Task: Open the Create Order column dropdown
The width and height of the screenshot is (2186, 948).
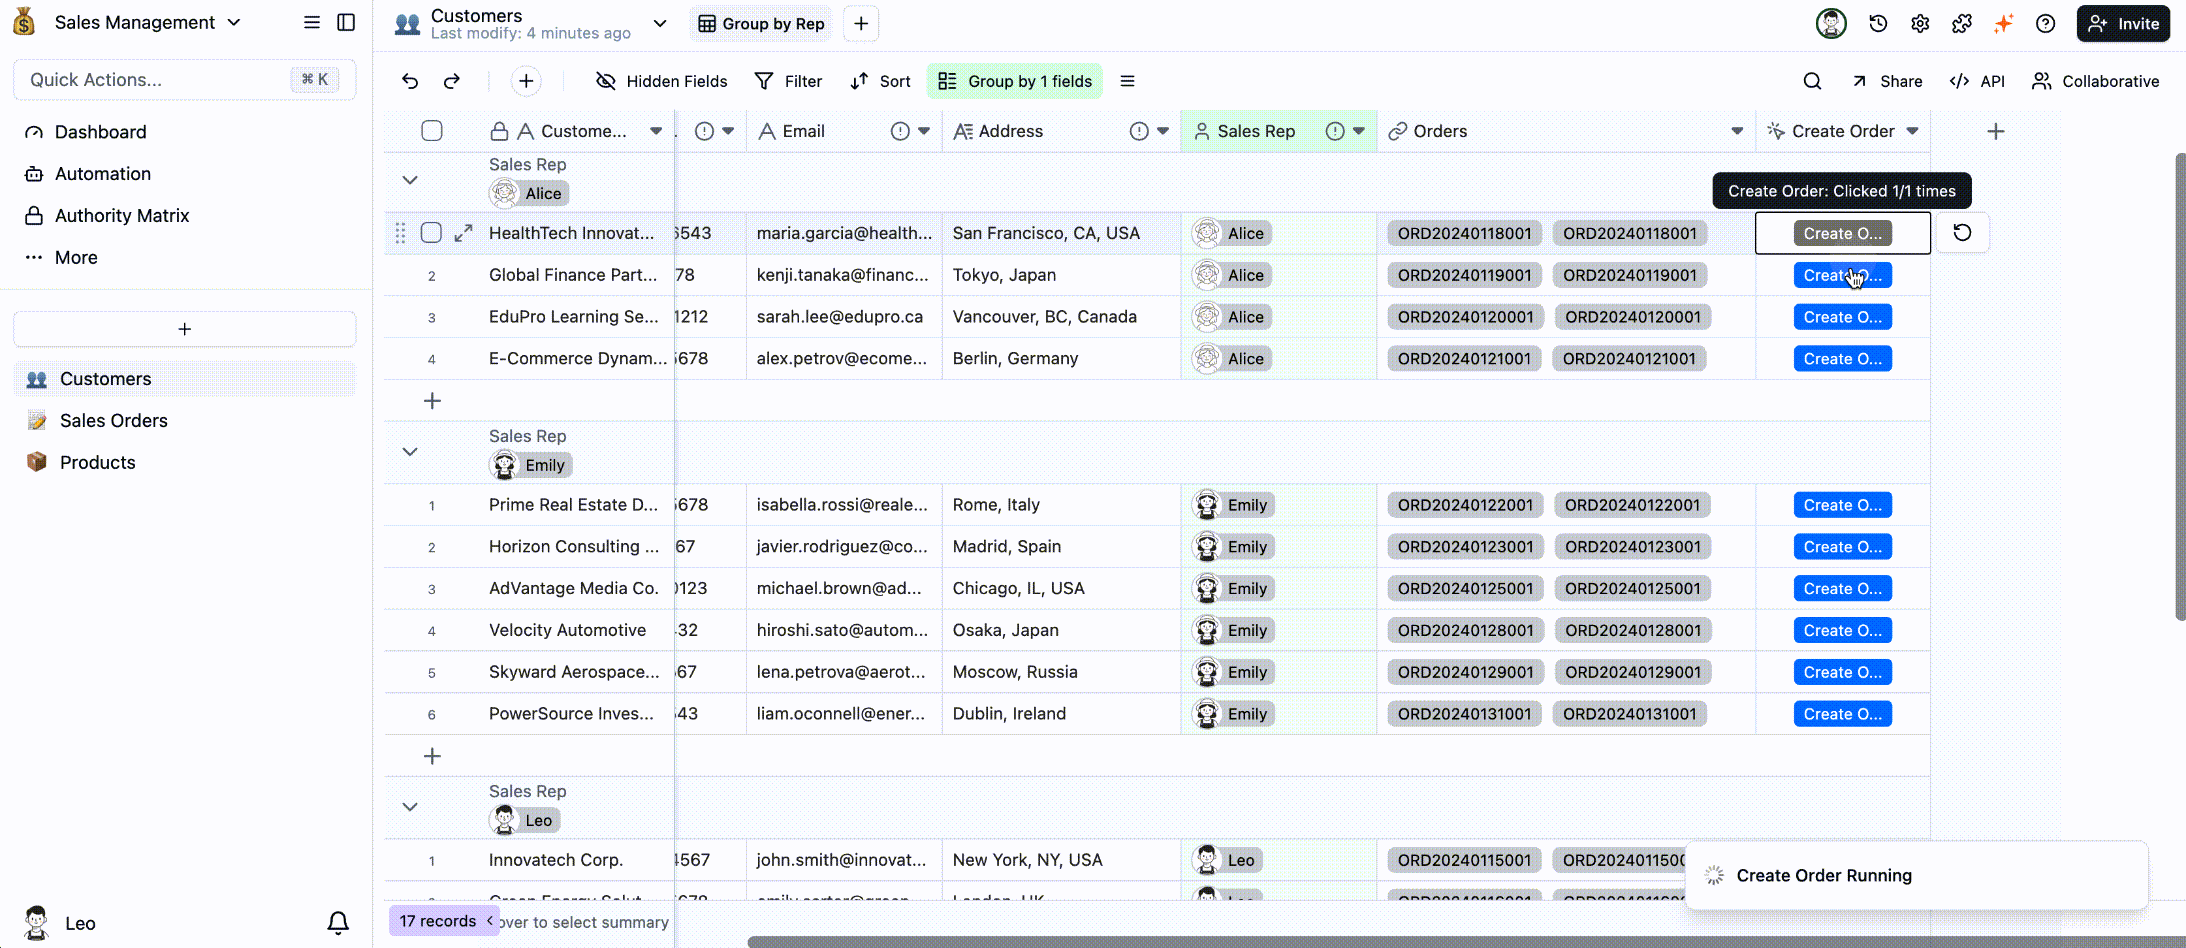Action: coord(1912,131)
